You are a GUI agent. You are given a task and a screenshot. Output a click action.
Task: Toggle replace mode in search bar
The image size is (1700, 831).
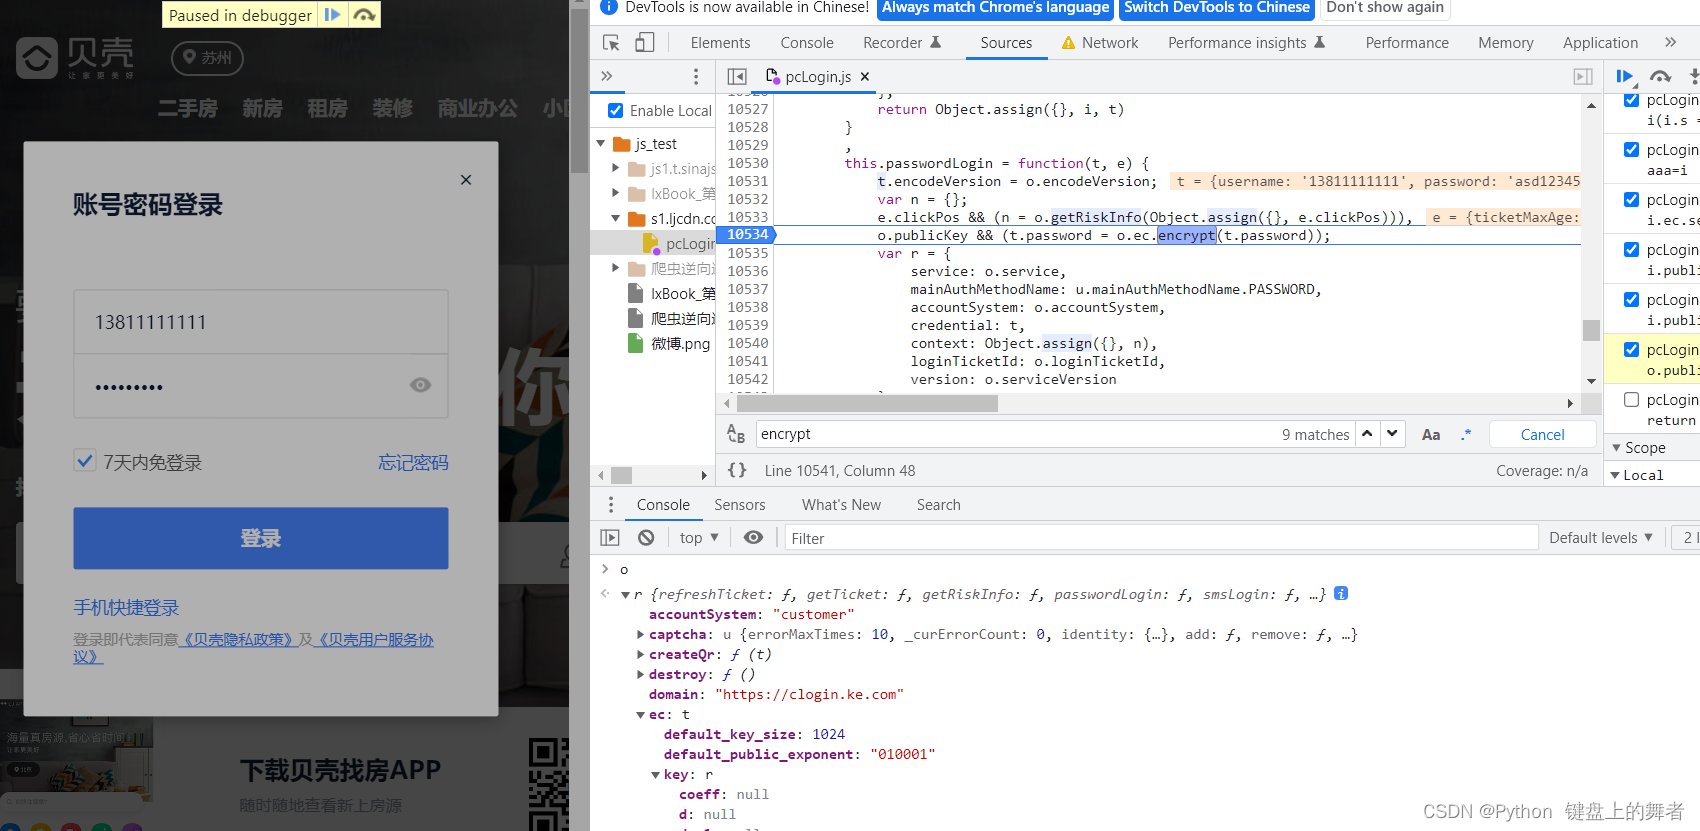pyautogui.click(x=736, y=434)
